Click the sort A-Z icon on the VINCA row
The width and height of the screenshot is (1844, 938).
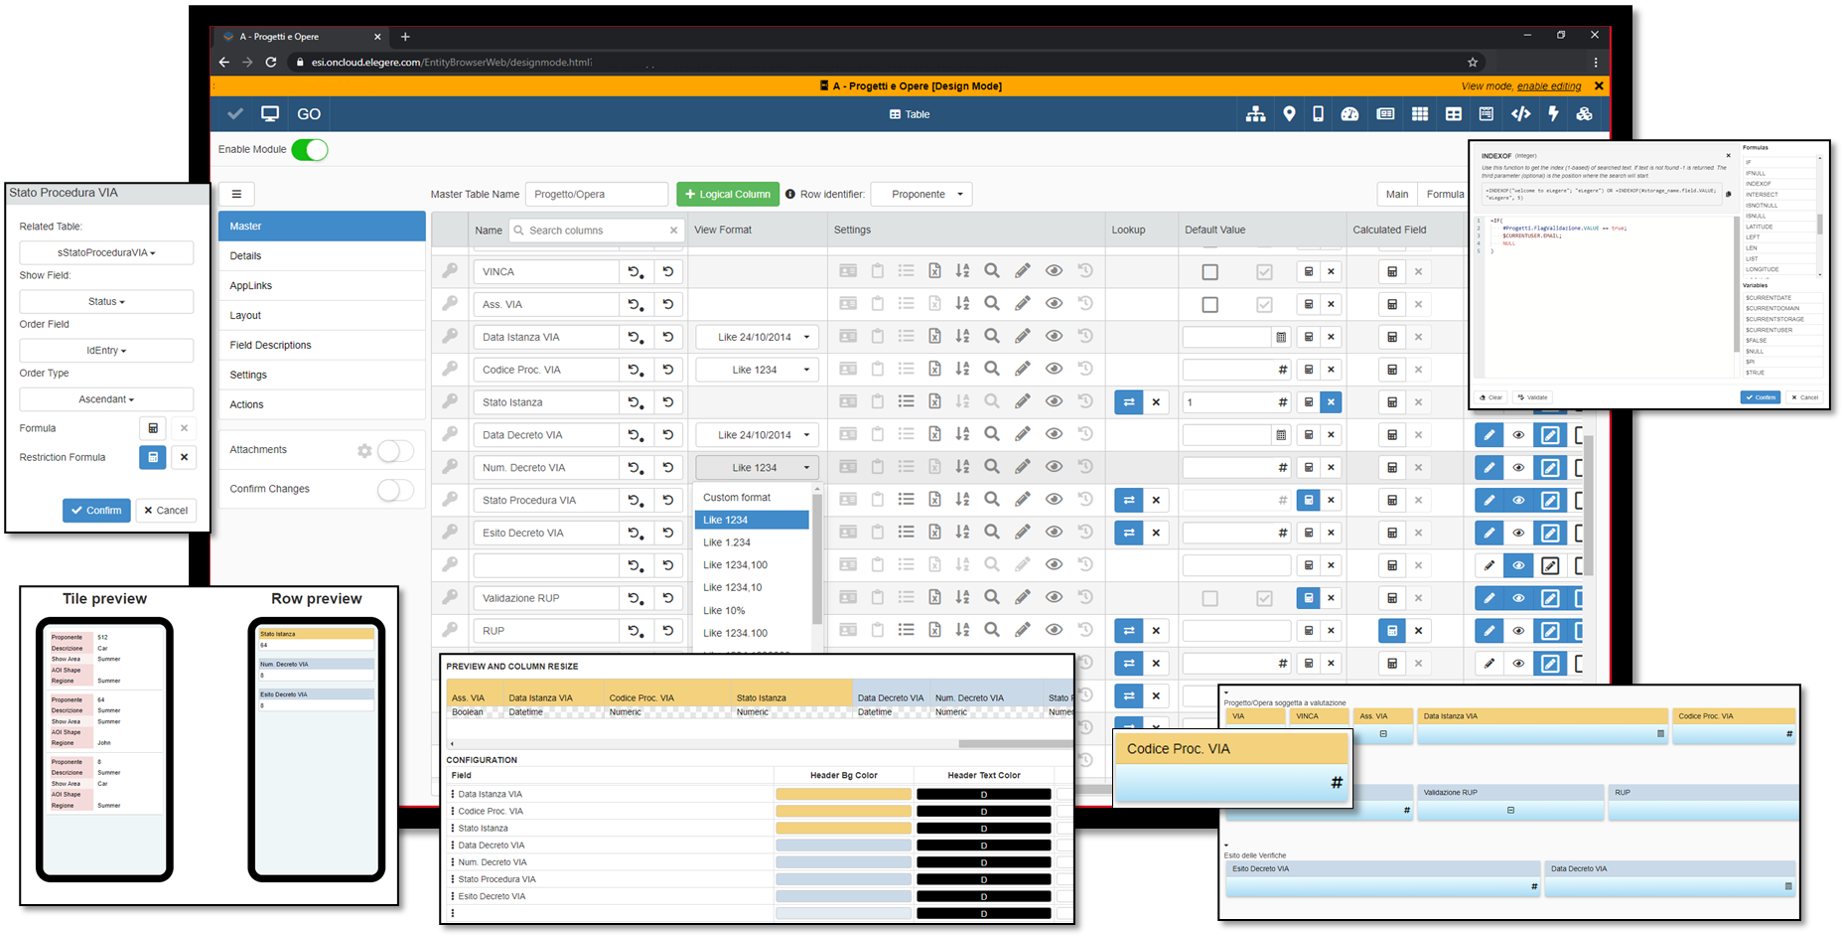pyautogui.click(x=963, y=271)
